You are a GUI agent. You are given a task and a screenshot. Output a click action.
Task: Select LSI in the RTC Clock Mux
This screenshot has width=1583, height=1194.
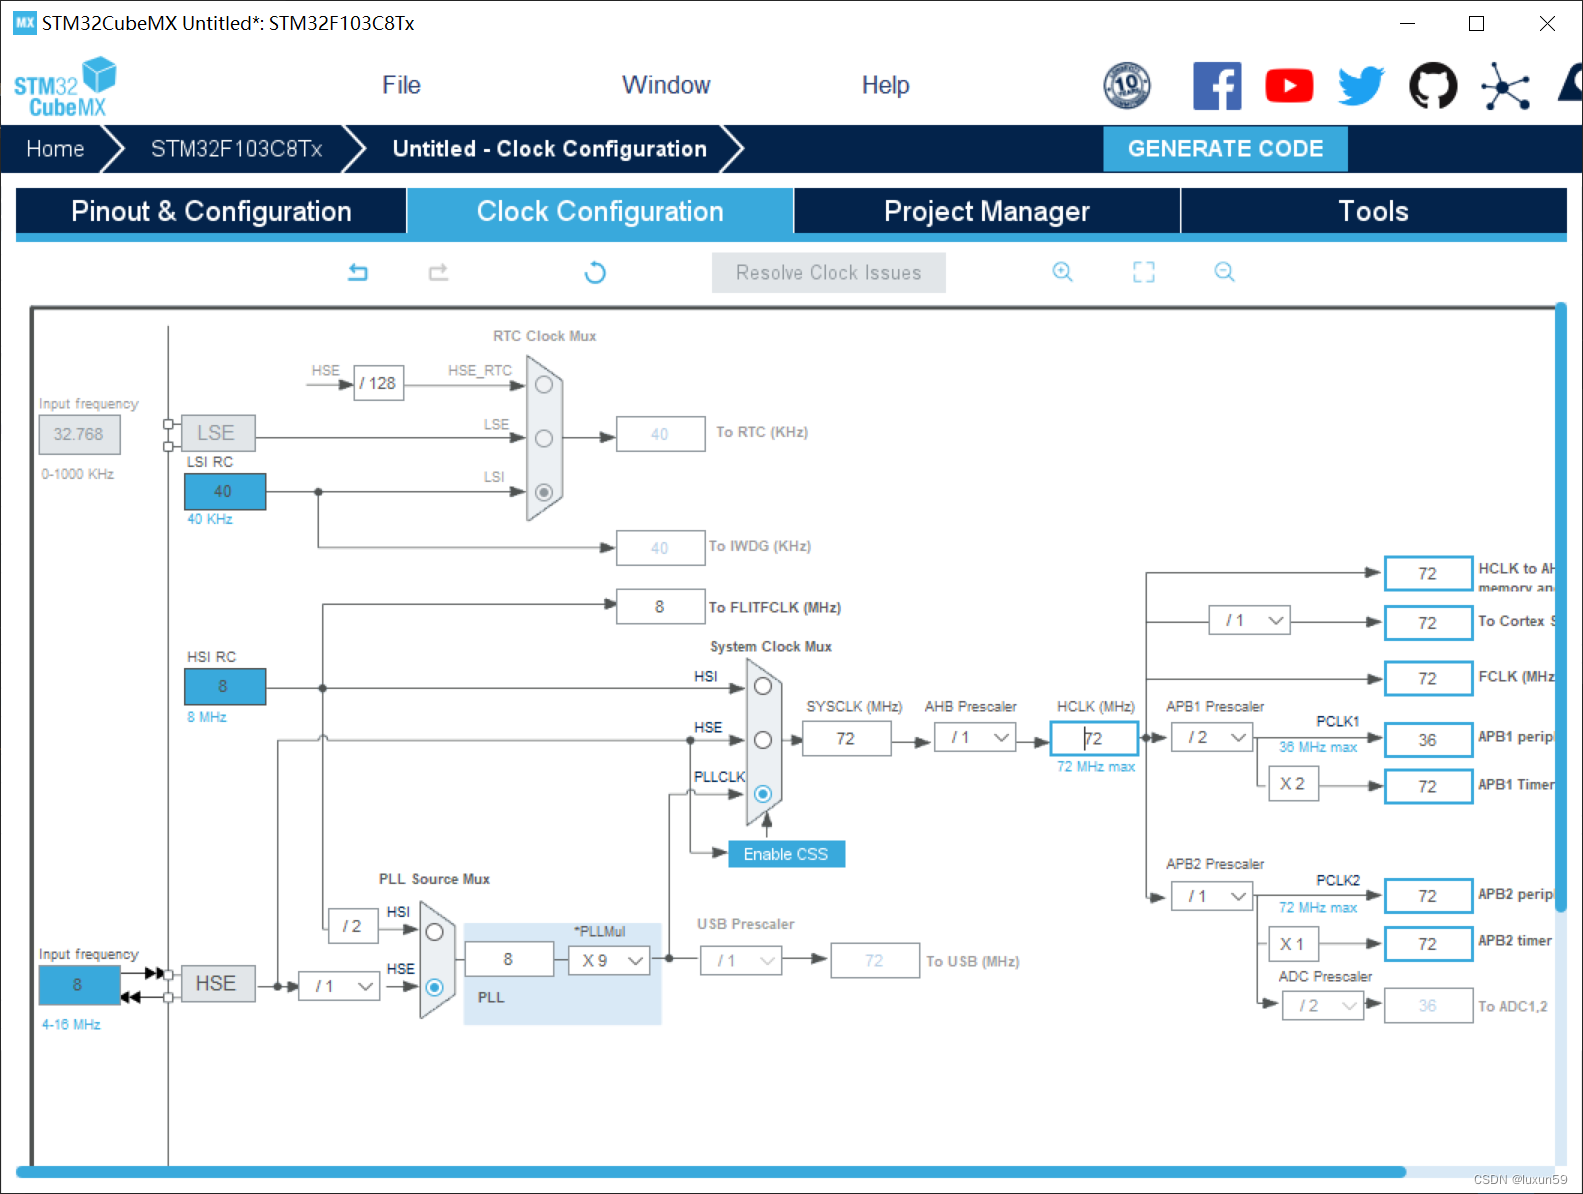[x=544, y=492]
